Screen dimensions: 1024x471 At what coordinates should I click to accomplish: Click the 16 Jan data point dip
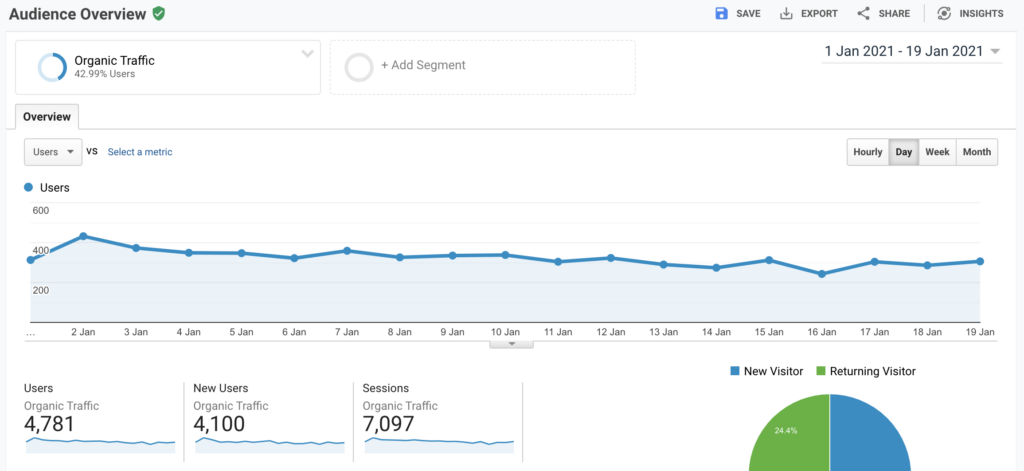(822, 274)
